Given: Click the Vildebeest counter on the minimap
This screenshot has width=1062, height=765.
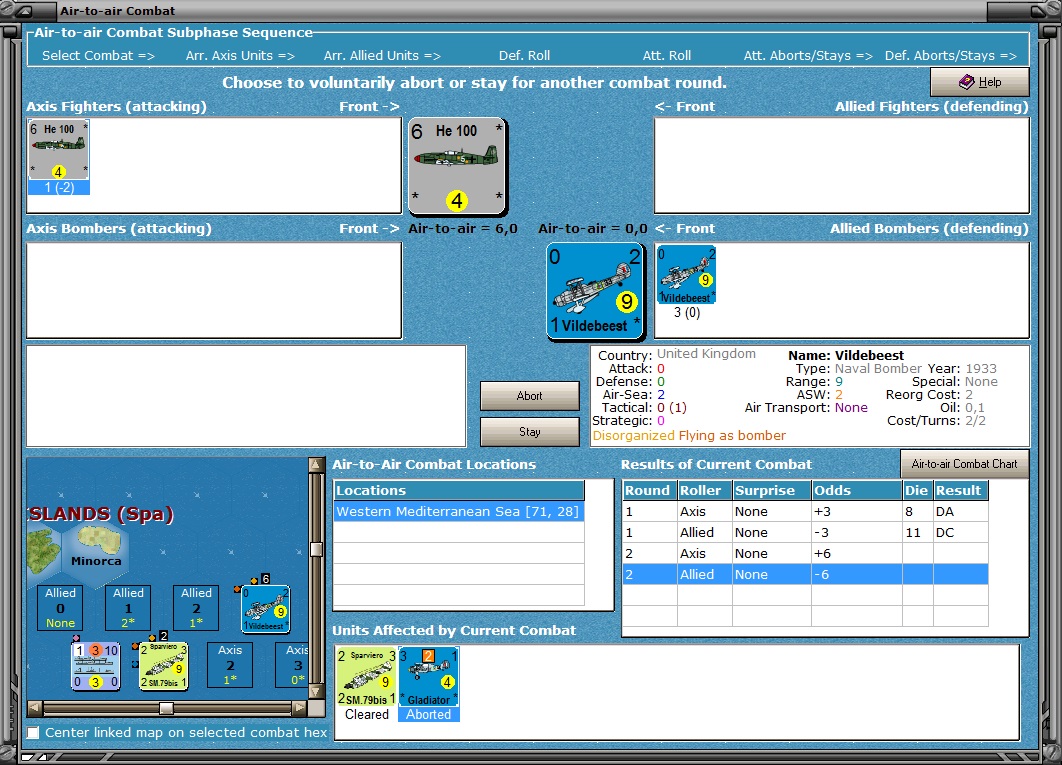Looking at the screenshot, I should (x=266, y=609).
